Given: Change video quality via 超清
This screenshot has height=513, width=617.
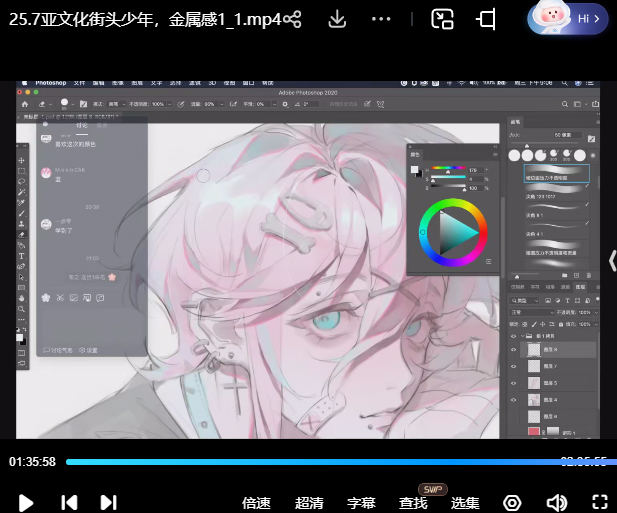Looking at the screenshot, I should pos(309,503).
